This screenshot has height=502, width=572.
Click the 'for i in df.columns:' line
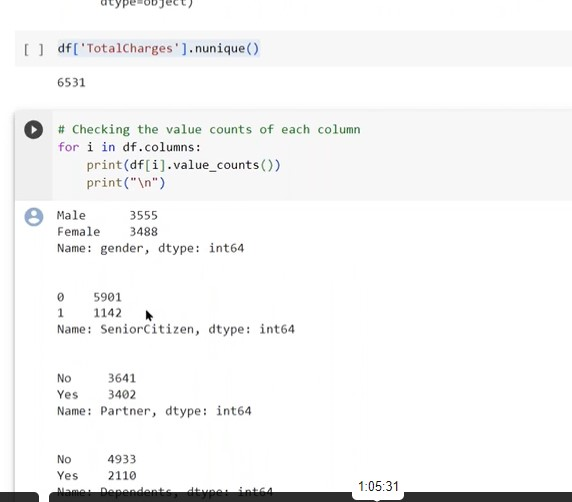pyautogui.click(x=129, y=147)
